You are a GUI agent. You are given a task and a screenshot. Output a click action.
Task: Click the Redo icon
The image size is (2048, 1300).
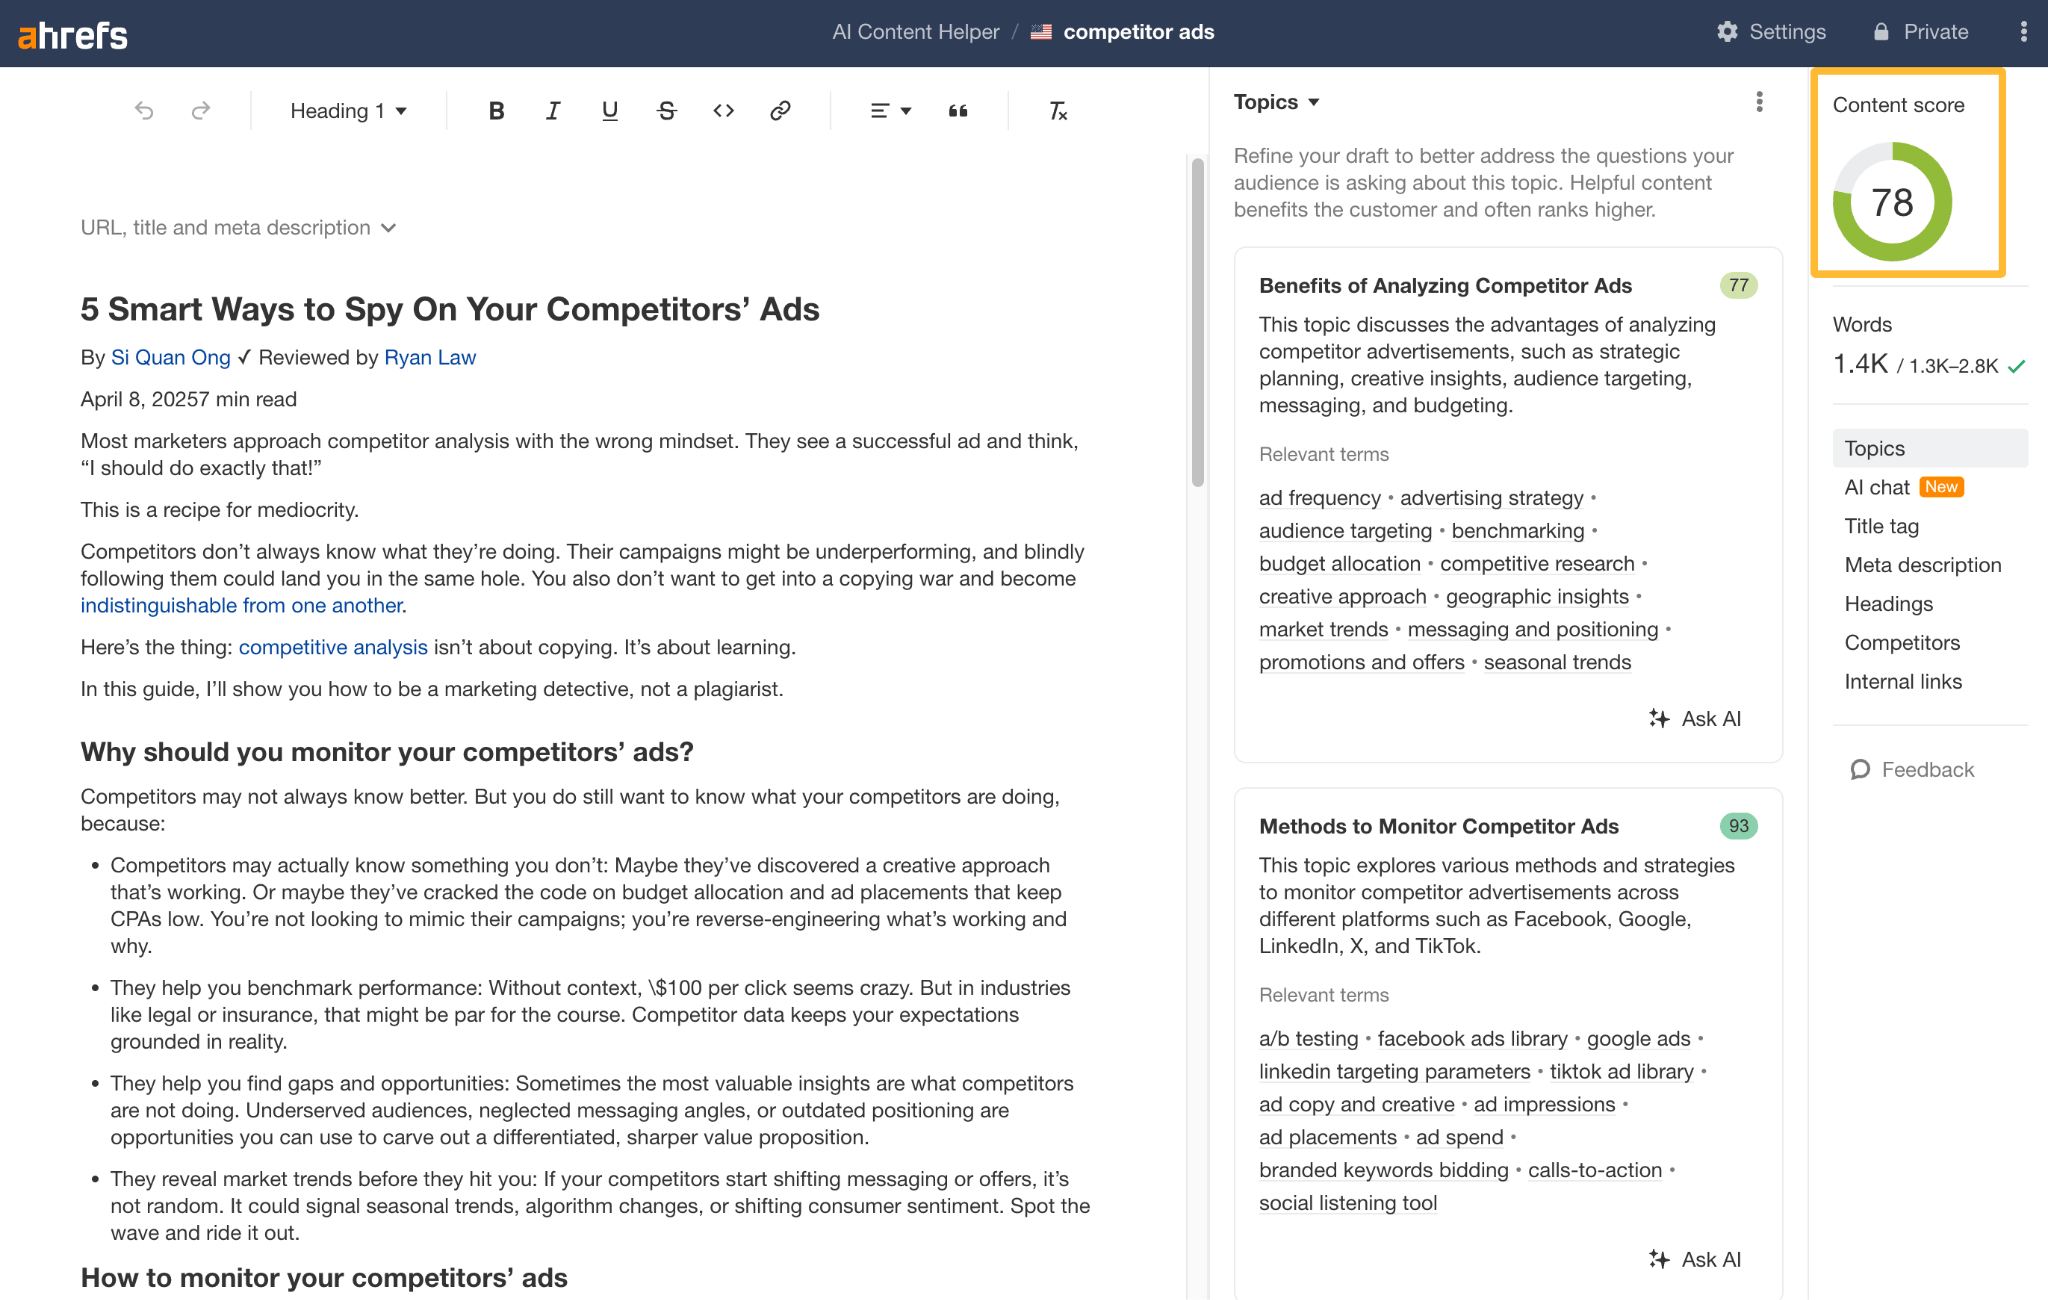coord(200,111)
